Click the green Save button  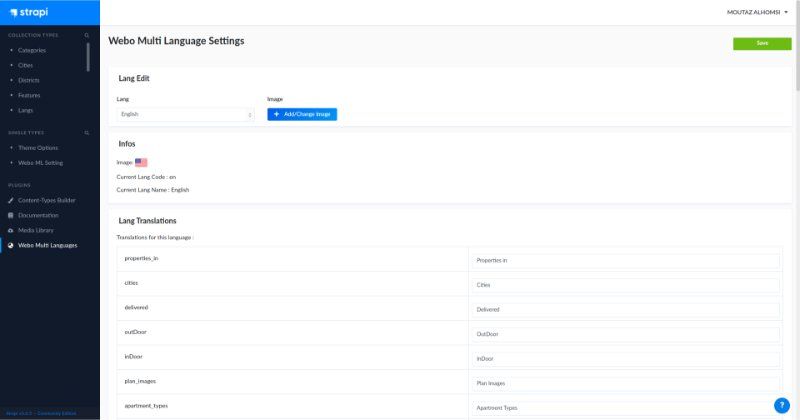[762, 43]
